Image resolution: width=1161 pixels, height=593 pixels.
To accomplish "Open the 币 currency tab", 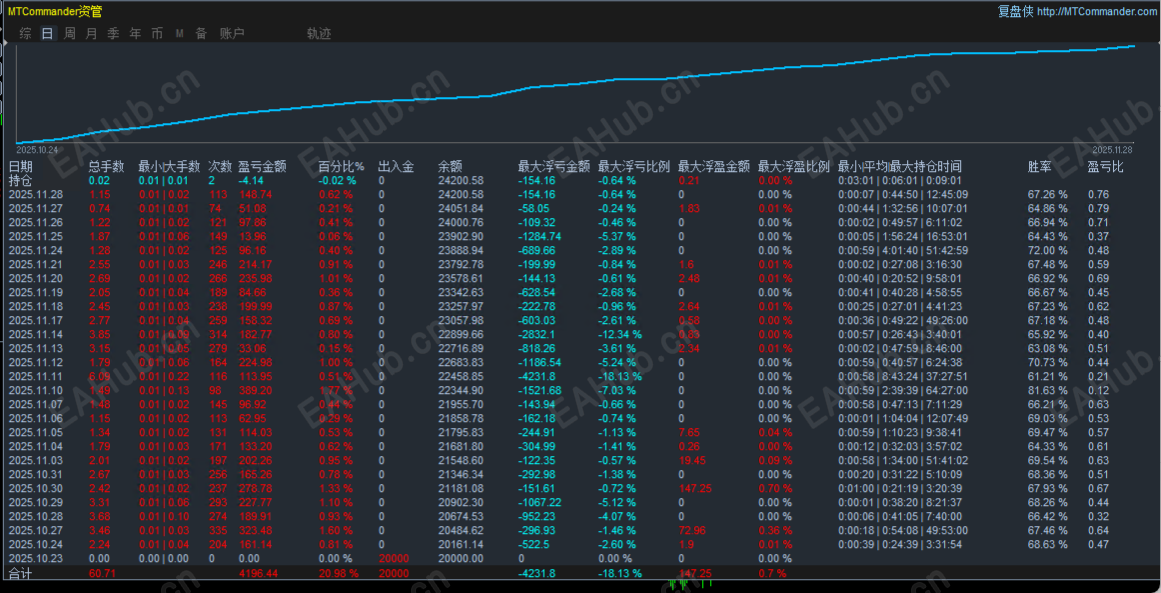I will click(157, 33).
